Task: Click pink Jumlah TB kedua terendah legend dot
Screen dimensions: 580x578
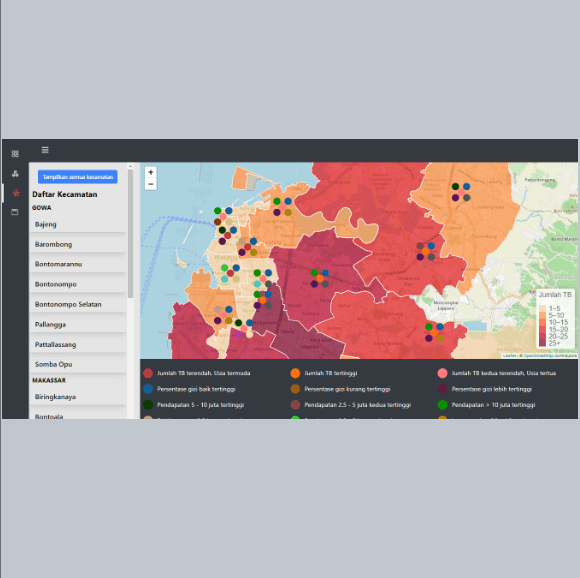Action: 442,373
